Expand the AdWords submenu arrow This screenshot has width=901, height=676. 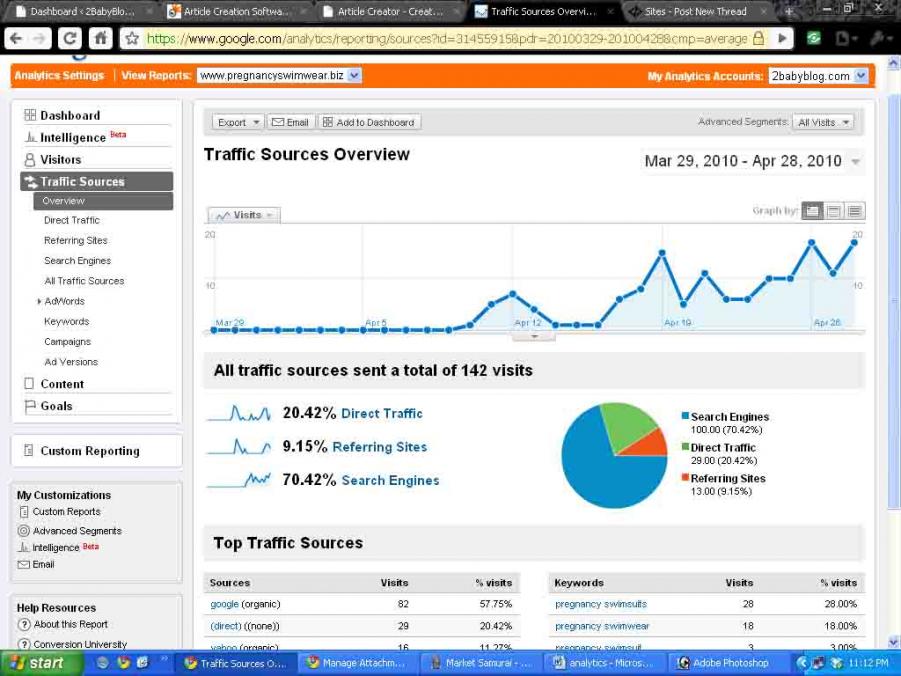38,301
